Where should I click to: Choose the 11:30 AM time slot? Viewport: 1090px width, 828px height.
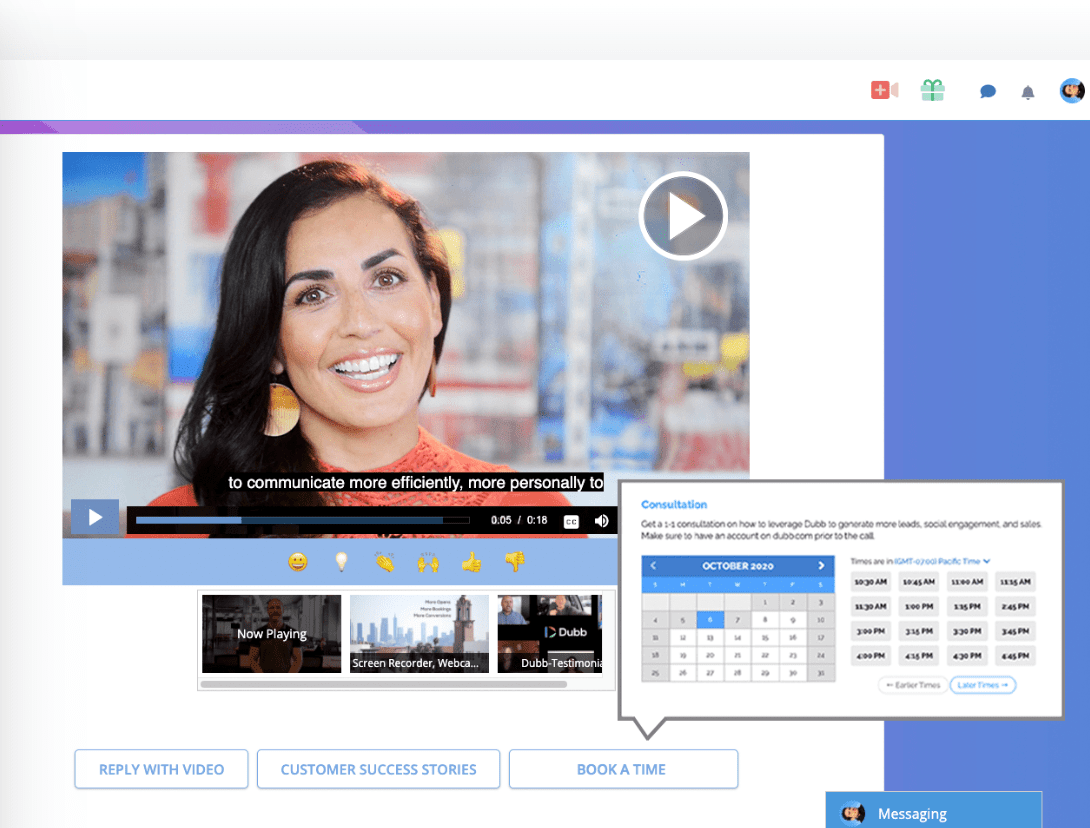[x=870, y=607]
